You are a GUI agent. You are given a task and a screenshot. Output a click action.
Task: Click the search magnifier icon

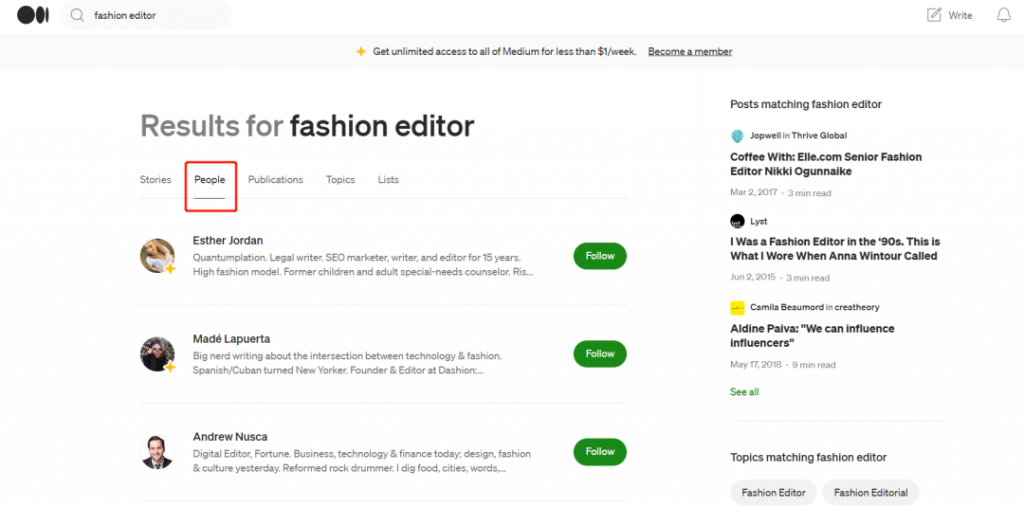pyautogui.click(x=77, y=15)
